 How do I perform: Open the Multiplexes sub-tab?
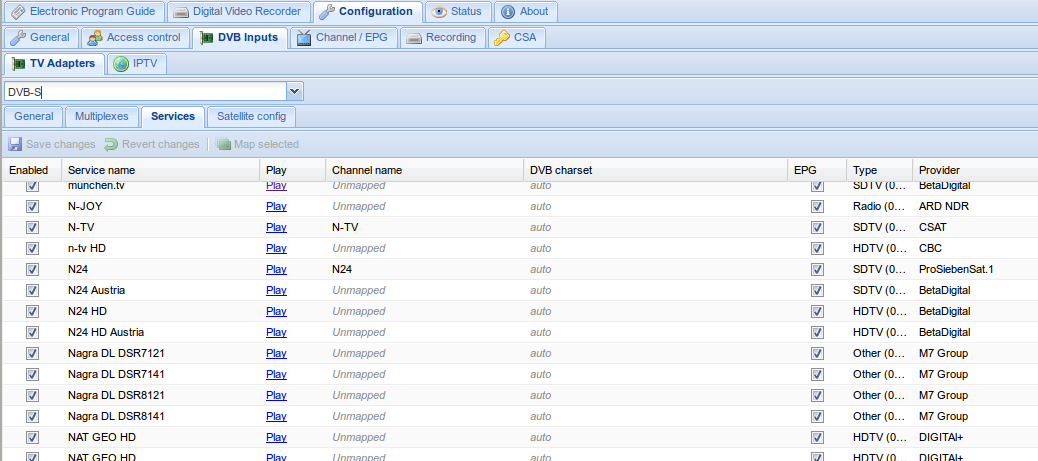coord(101,117)
